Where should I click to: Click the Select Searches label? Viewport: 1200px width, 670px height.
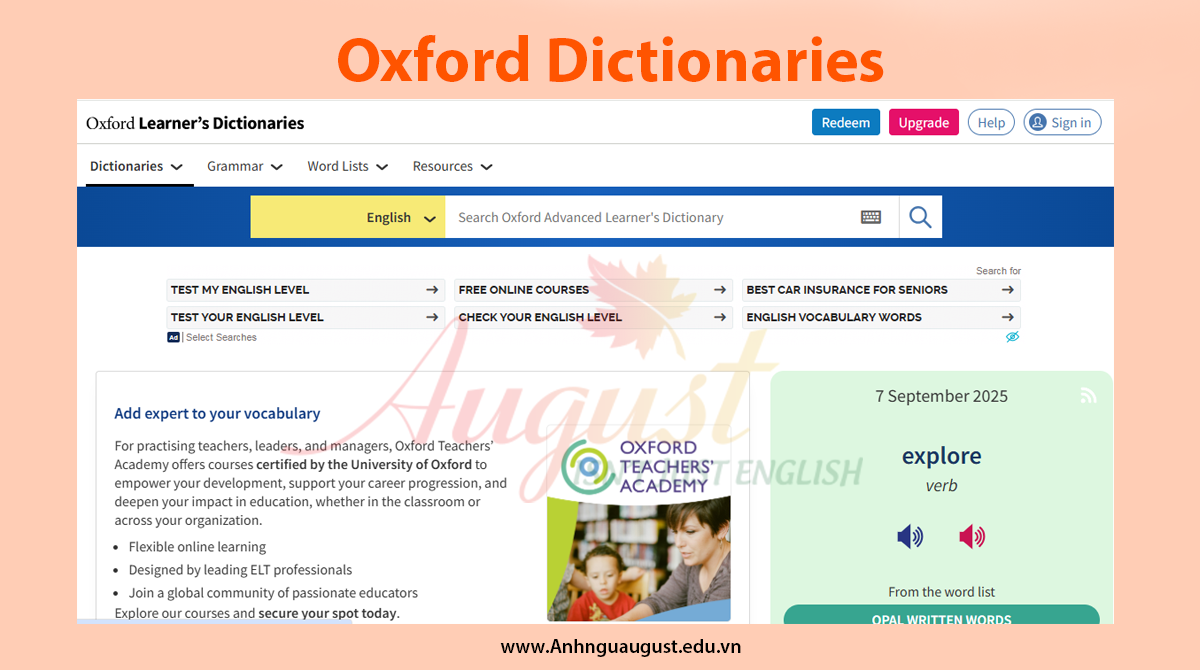[x=221, y=338]
